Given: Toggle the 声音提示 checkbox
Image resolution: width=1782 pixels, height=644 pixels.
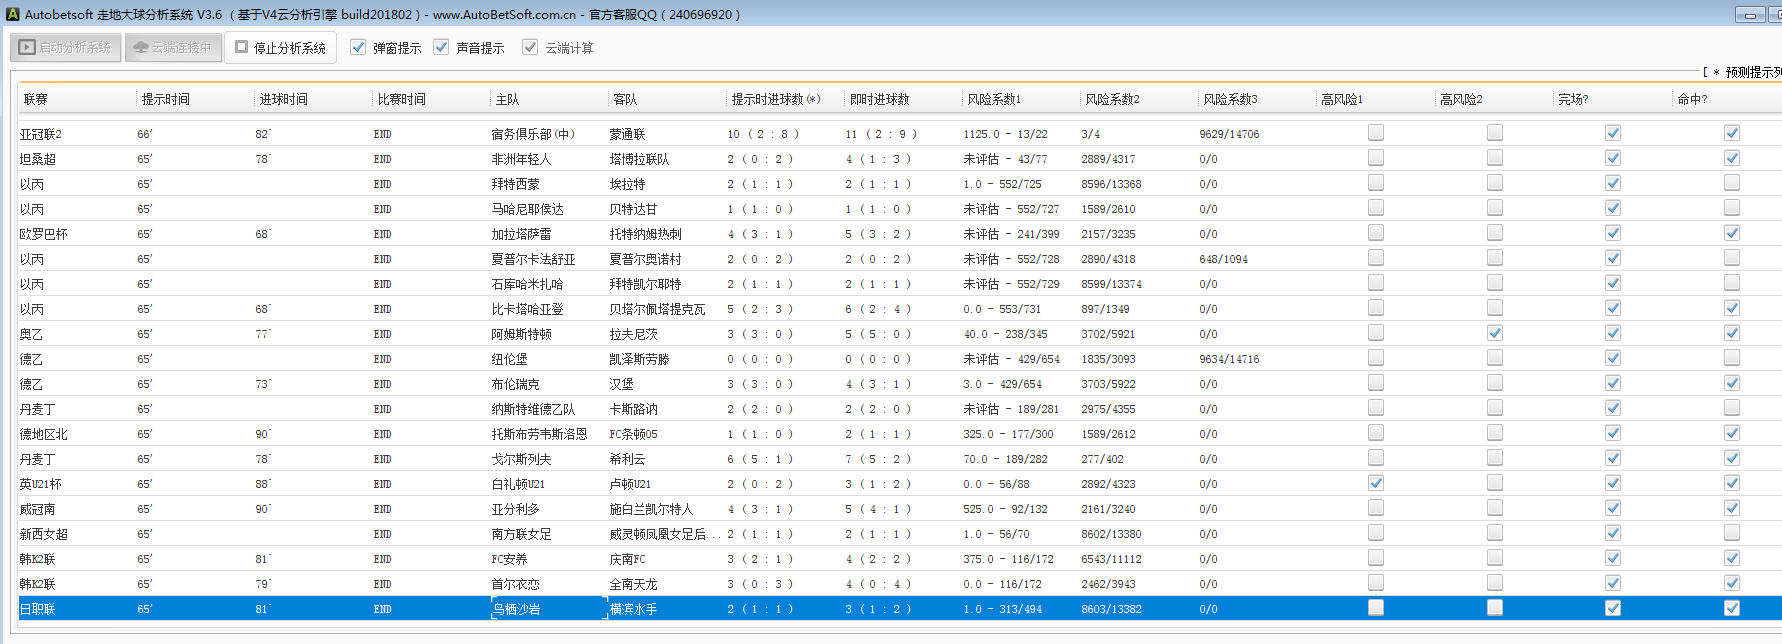Looking at the screenshot, I should (x=441, y=47).
